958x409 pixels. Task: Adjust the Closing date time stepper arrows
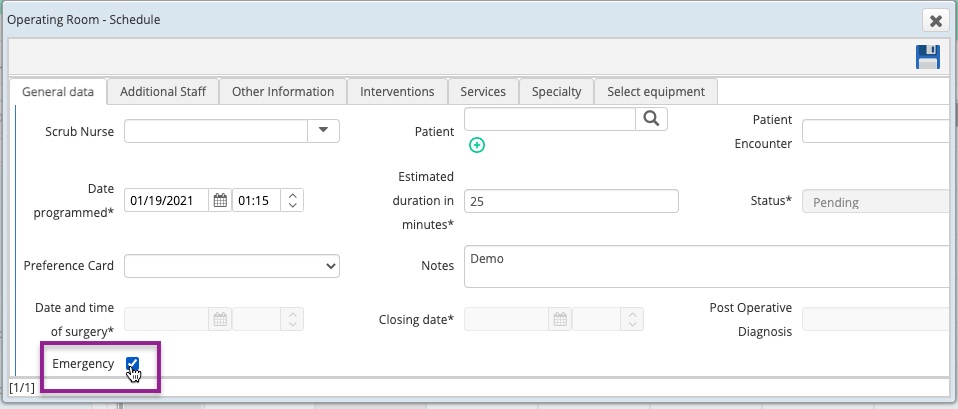click(x=632, y=319)
